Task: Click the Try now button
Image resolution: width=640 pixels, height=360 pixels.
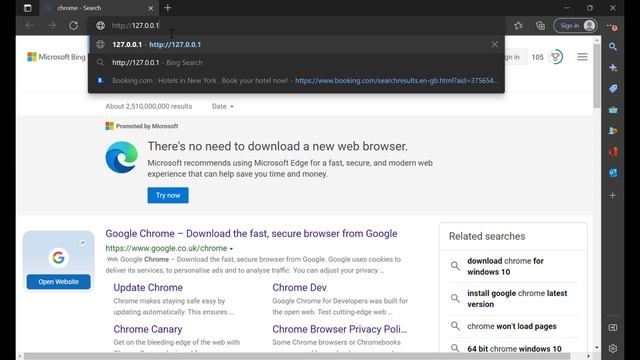Action: [168, 195]
